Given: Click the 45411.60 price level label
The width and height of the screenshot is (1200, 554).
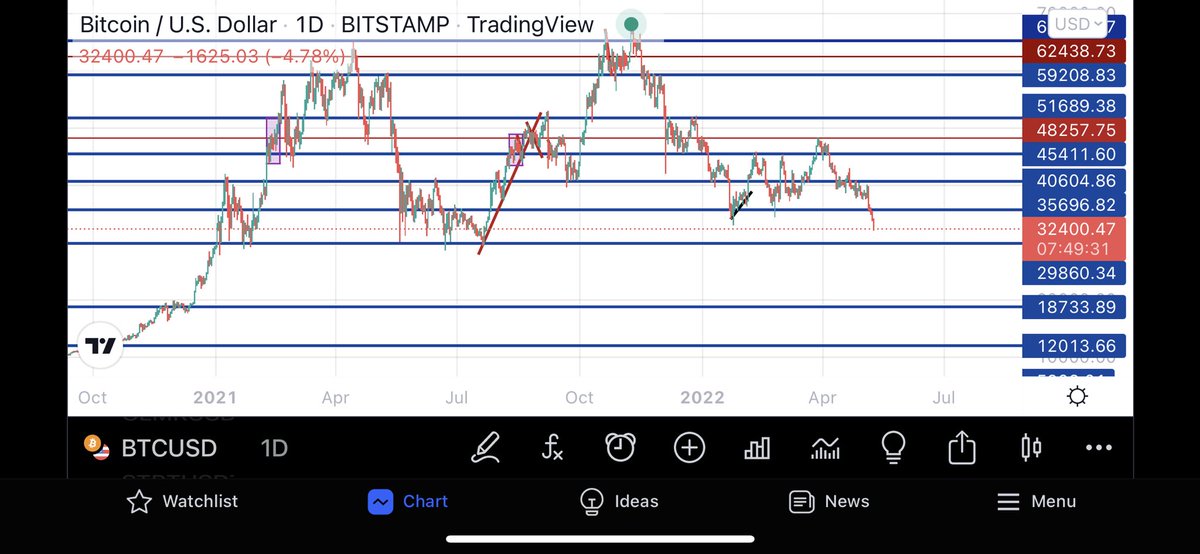Looking at the screenshot, I should coord(1075,154).
